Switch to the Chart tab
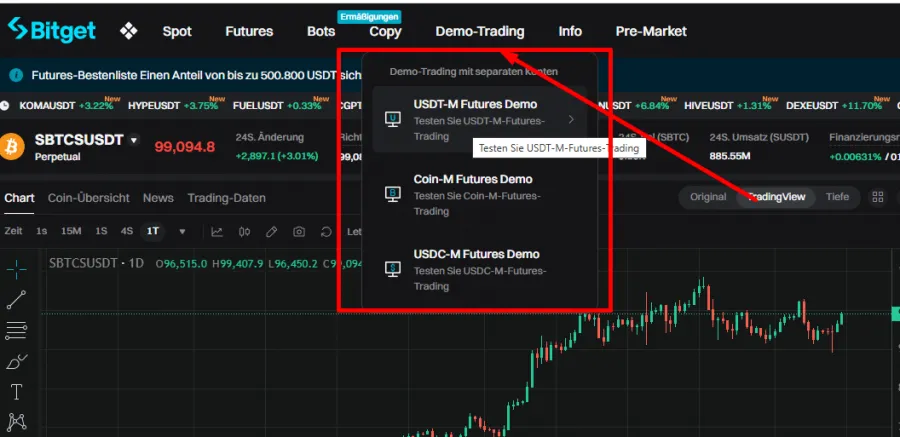 (20, 198)
